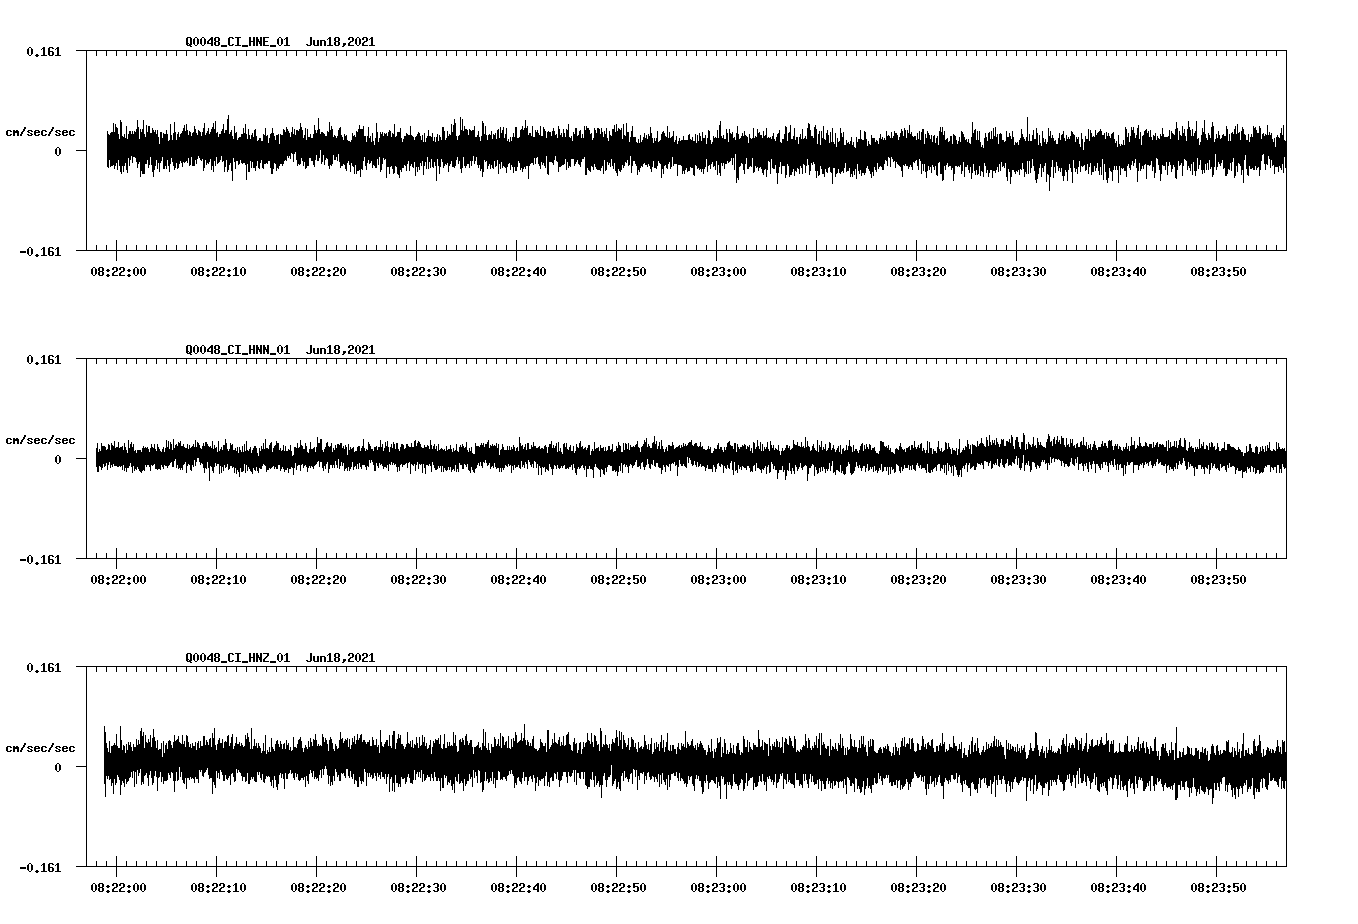Click the 08:23:50 time label under HNE plot
The width and height of the screenshot is (1358, 924).
[1218, 271]
